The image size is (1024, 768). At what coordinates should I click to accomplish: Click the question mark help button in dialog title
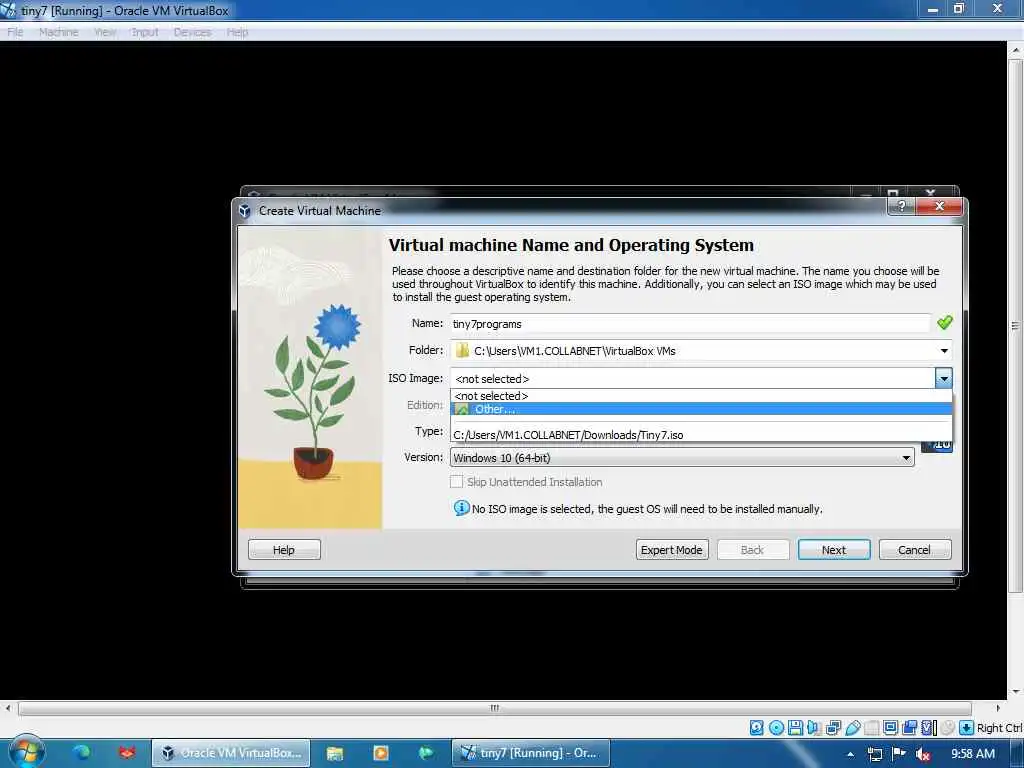901,206
